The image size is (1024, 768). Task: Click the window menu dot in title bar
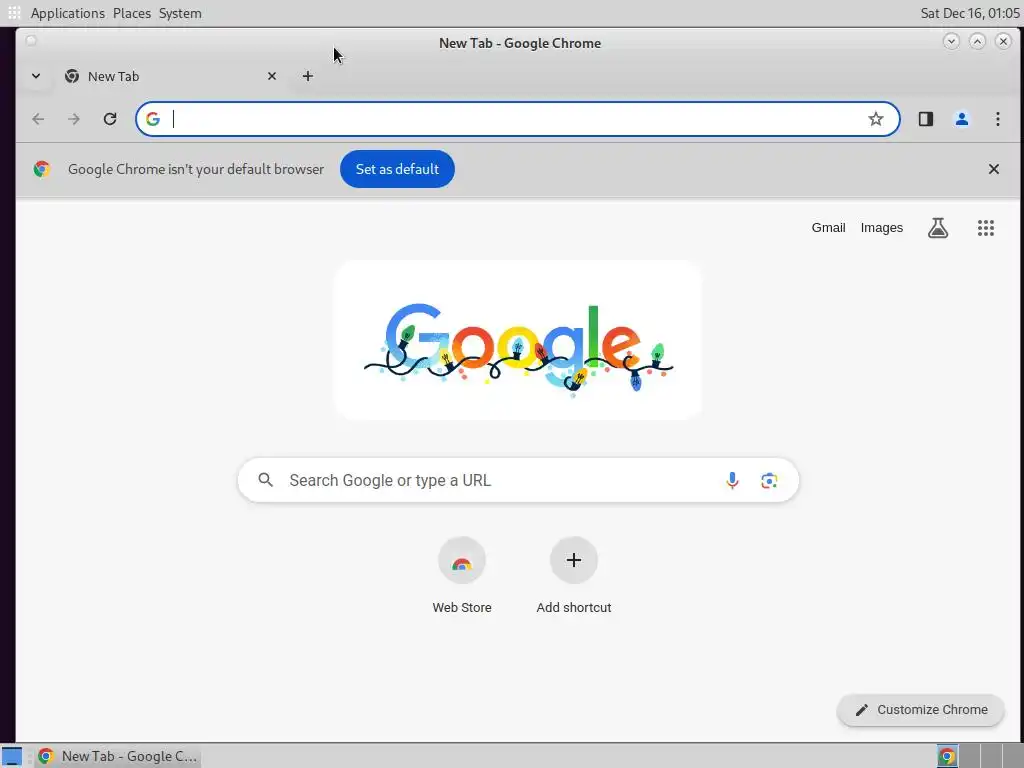pos(31,40)
